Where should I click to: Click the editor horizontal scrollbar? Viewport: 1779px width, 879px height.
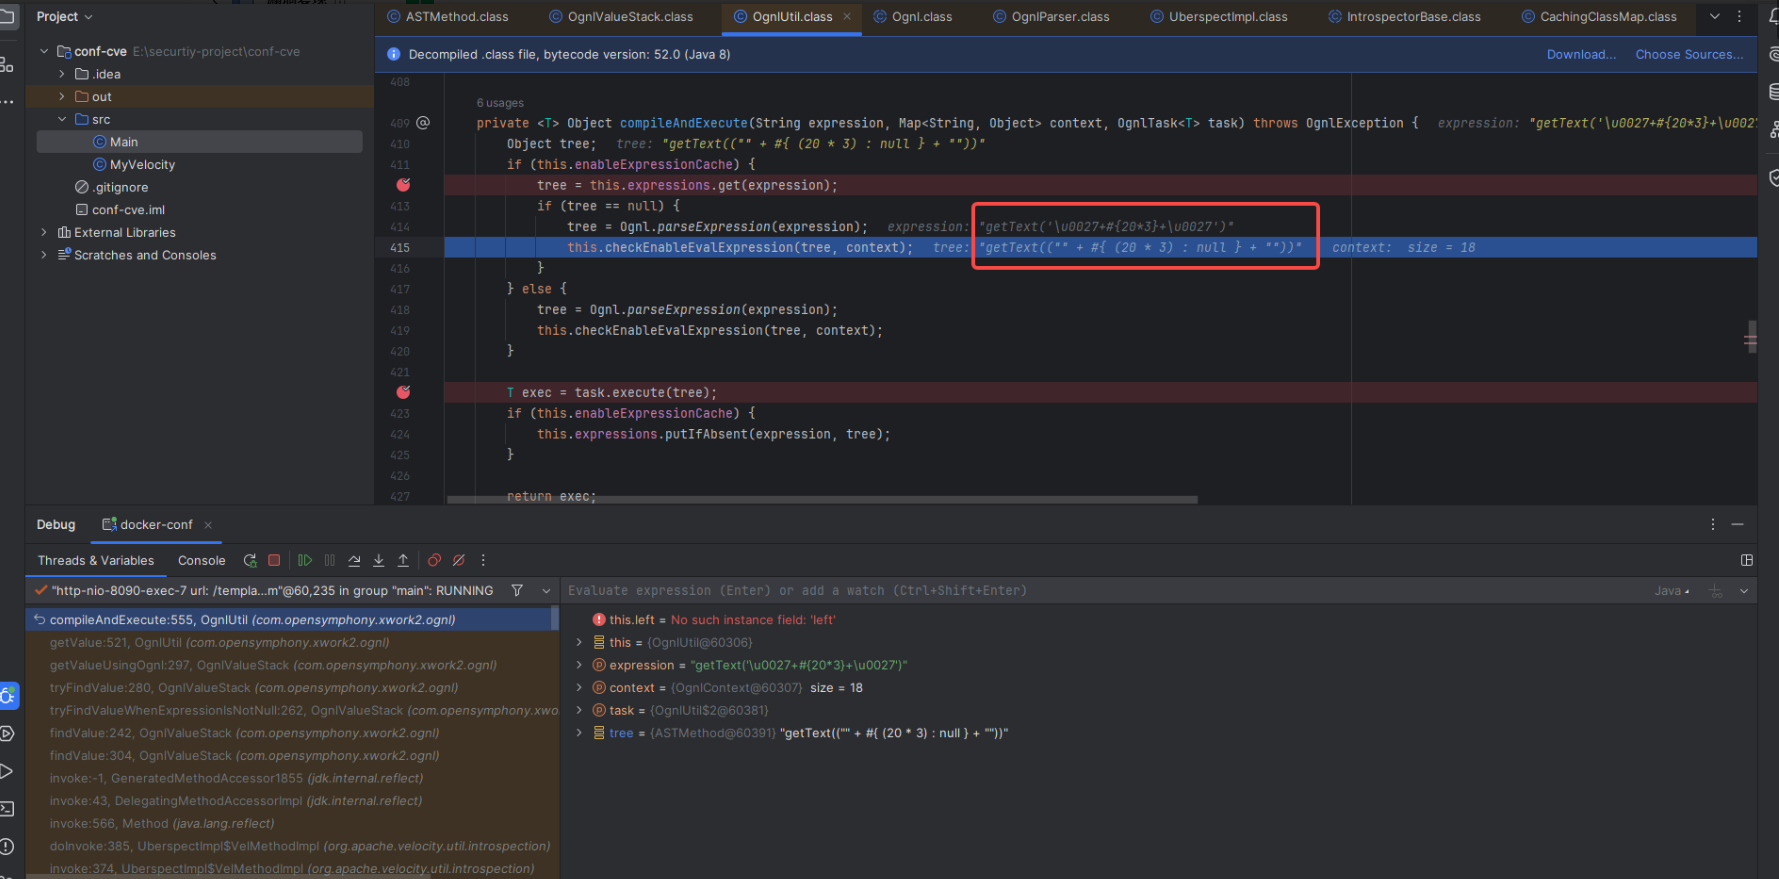(822, 499)
